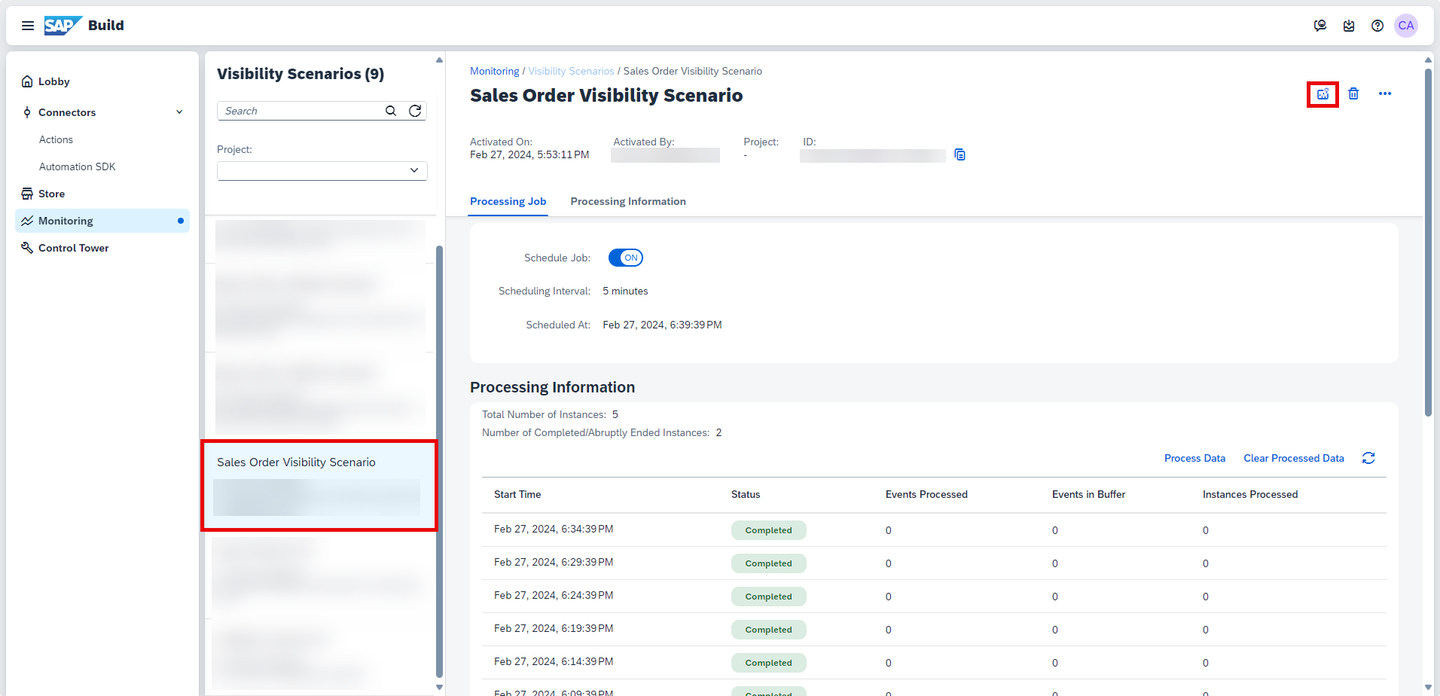The width and height of the screenshot is (1440, 696).
Task: Click the Status column header
Action: pos(746,494)
